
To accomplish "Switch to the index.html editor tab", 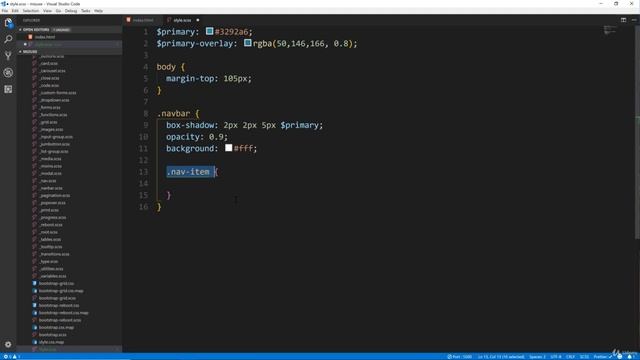I will pyautogui.click(x=142, y=20).
